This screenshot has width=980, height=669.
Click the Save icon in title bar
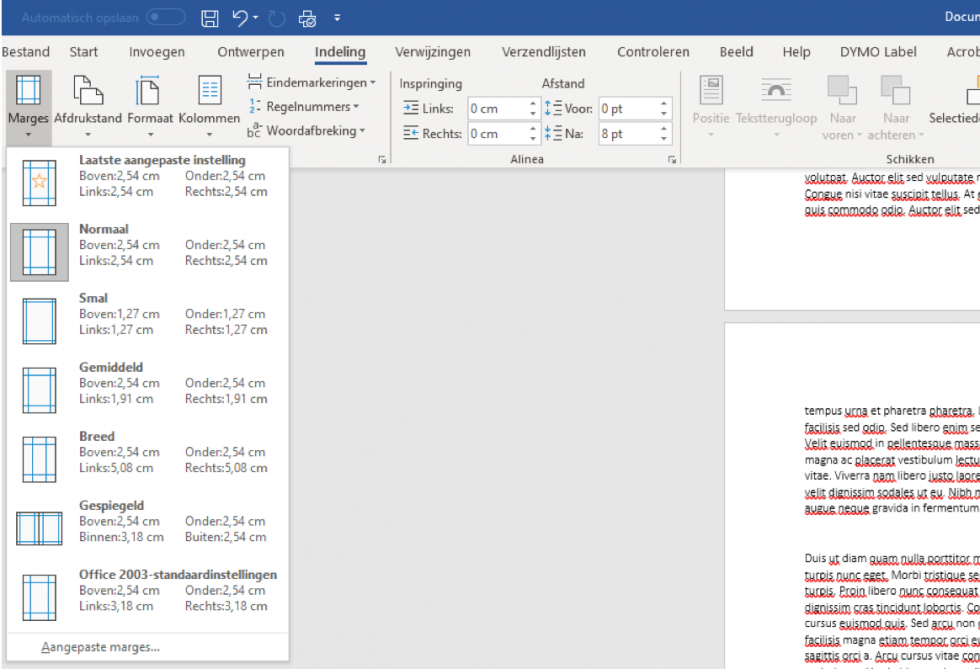pos(210,18)
